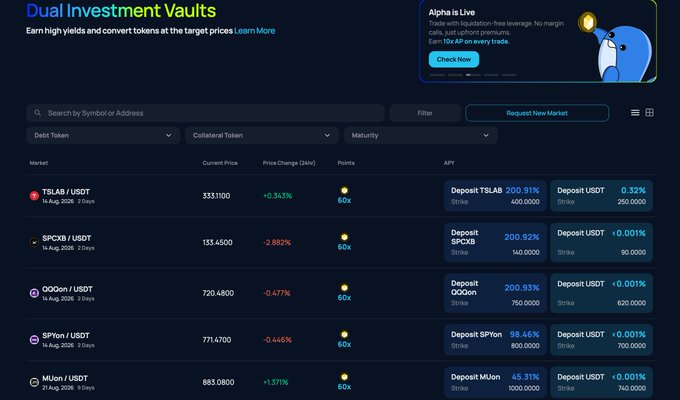Select Deposit USDT card with strike 700.0000
The width and height of the screenshot is (680, 400).
tap(602, 340)
